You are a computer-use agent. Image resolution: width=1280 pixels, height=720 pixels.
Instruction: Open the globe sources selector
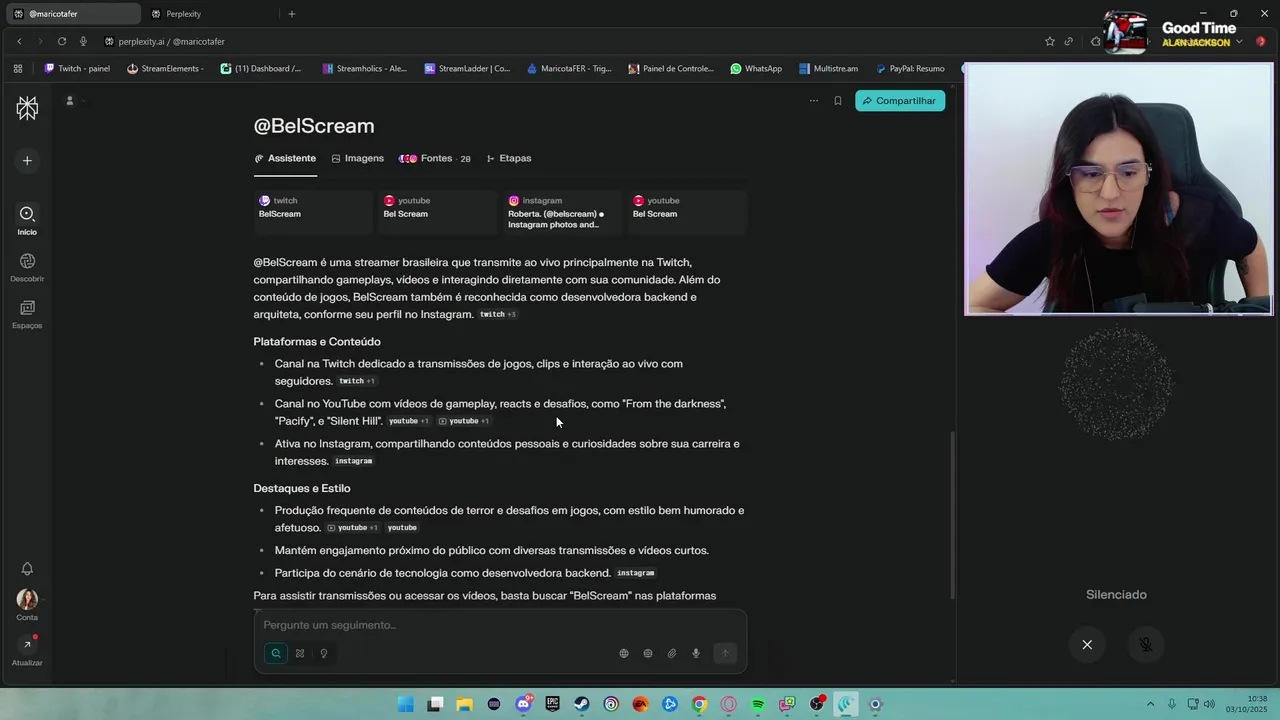pyautogui.click(x=624, y=653)
